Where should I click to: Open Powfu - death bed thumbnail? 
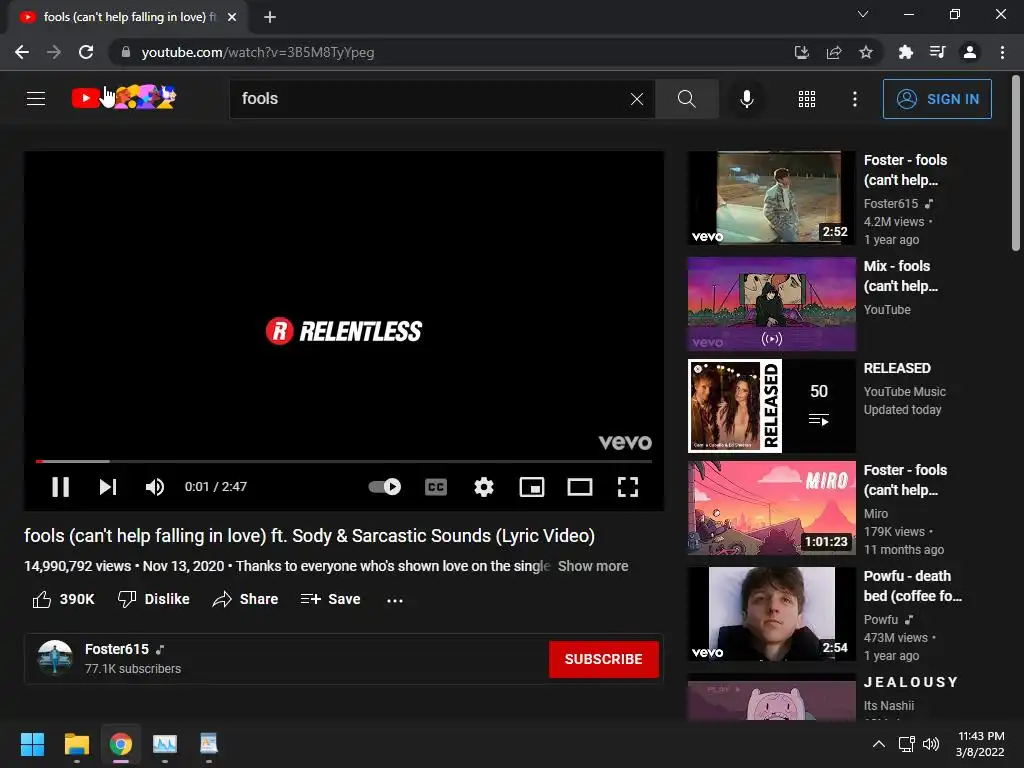click(771, 614)
